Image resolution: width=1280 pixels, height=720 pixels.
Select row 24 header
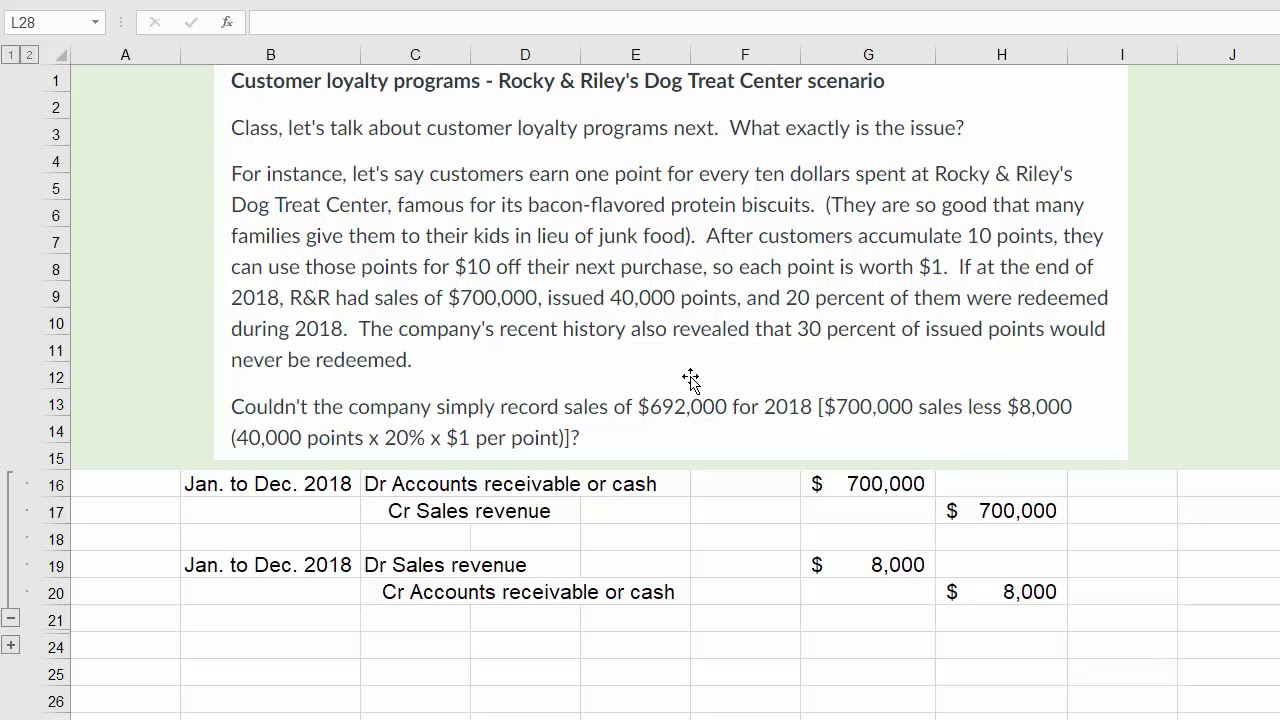[56, 648]
